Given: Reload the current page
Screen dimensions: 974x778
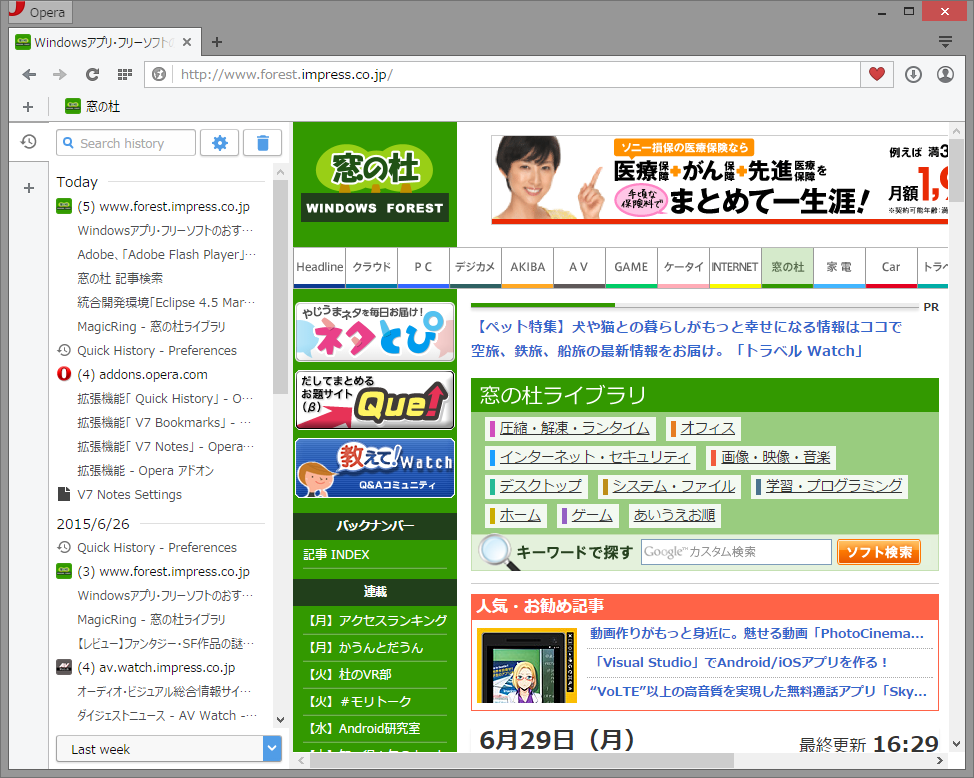Looking at the screenshot, I should point(92,73).
